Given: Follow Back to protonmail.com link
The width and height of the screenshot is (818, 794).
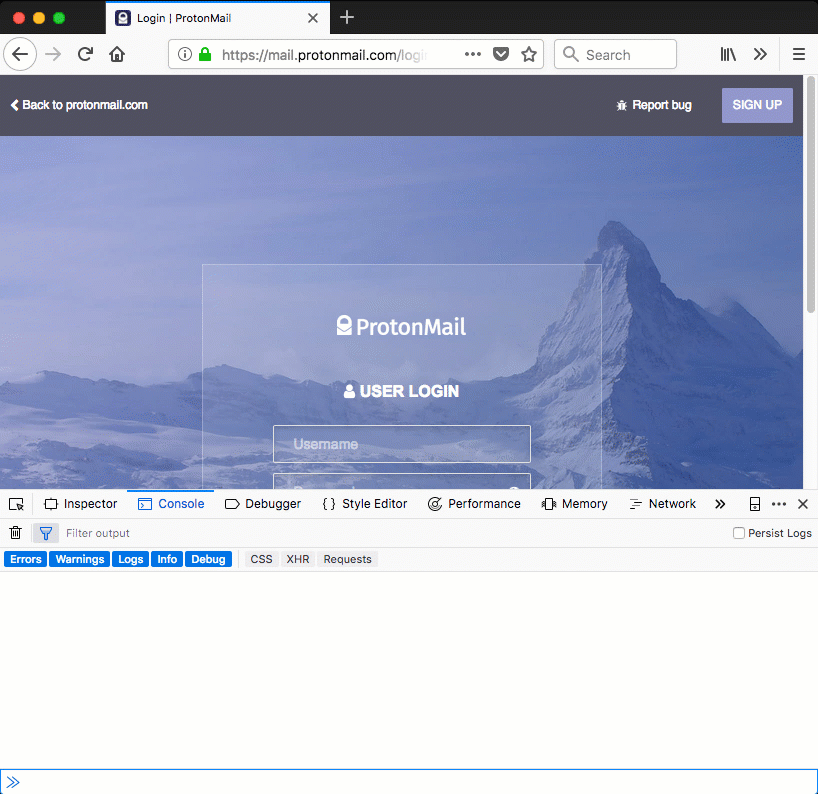Looking at the screenshot, I should [79, 105].
